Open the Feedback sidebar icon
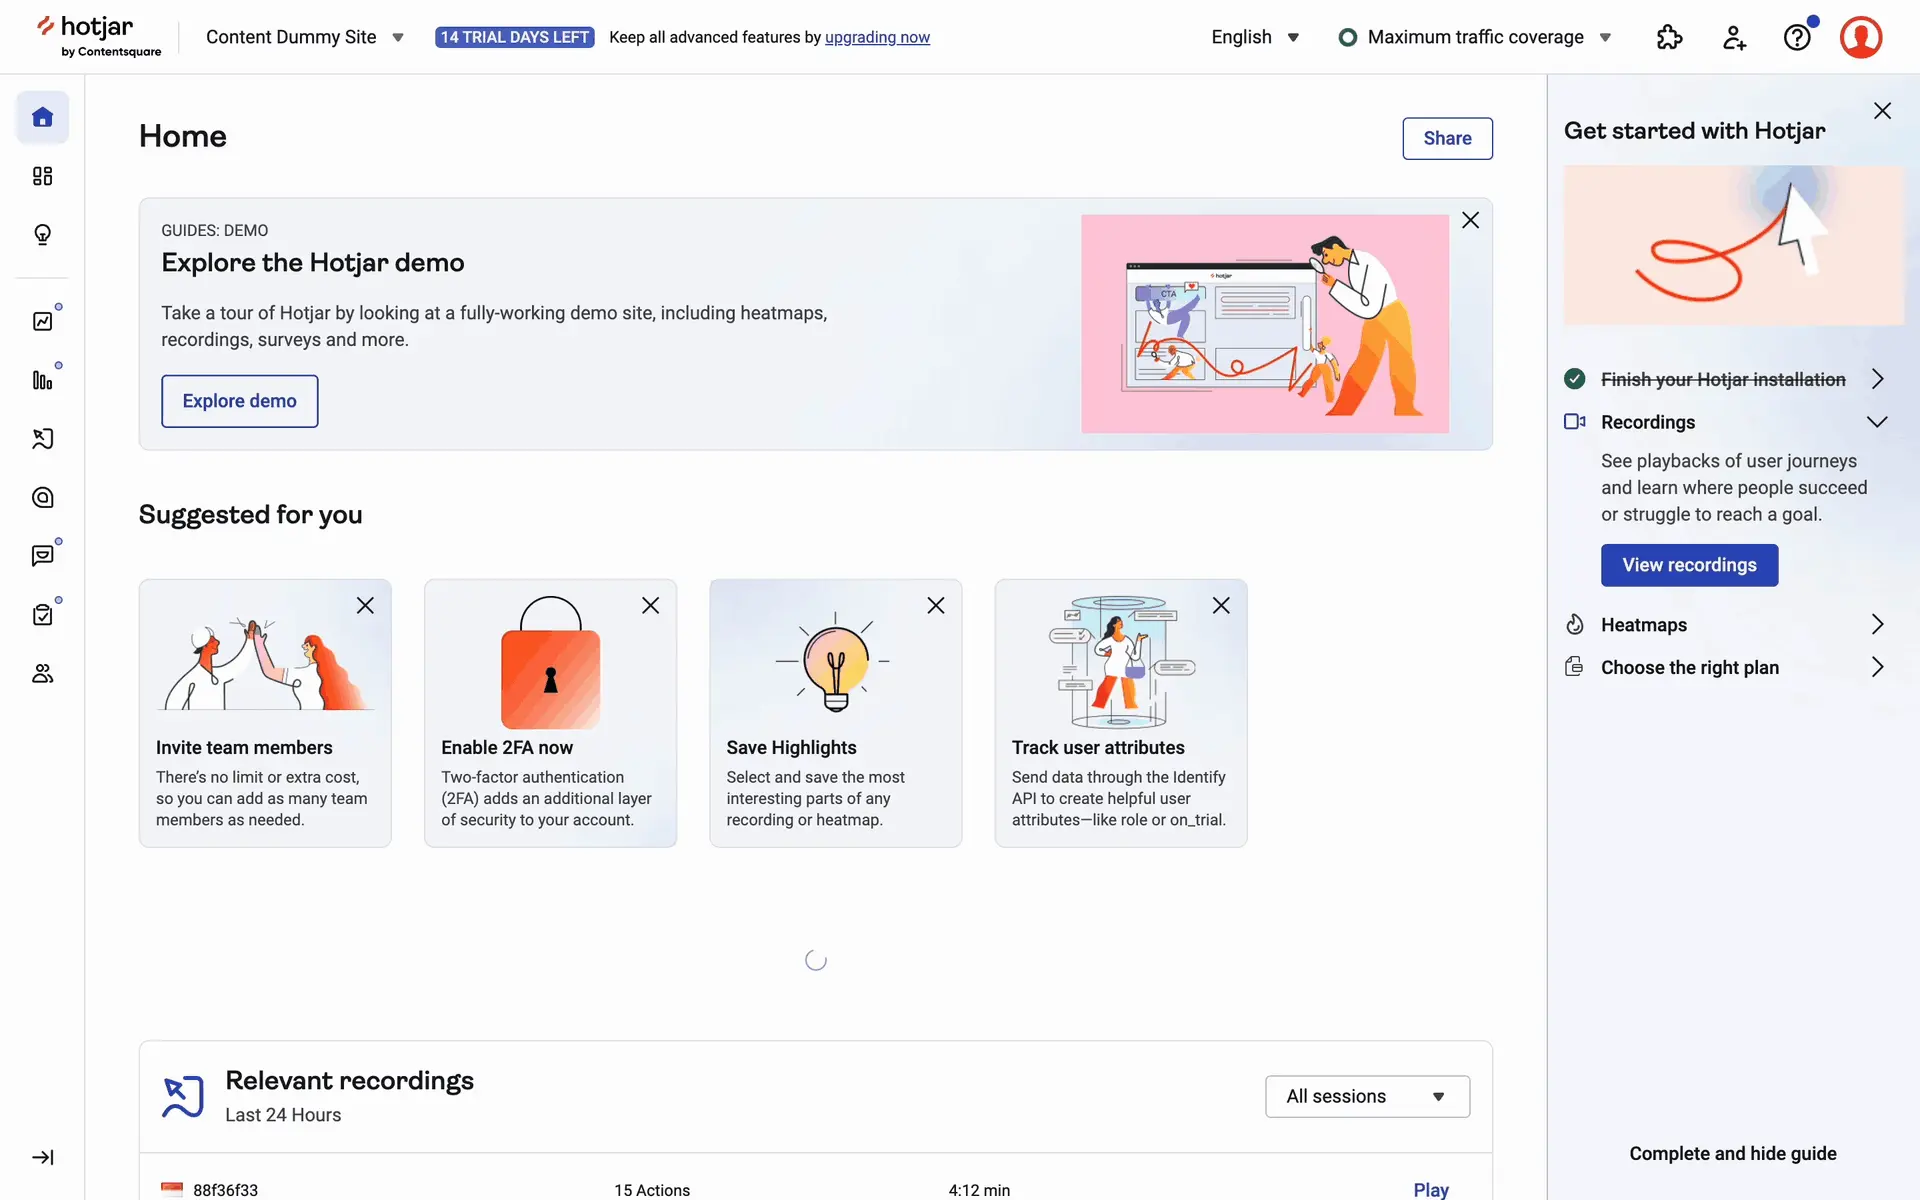 [42, 556]
